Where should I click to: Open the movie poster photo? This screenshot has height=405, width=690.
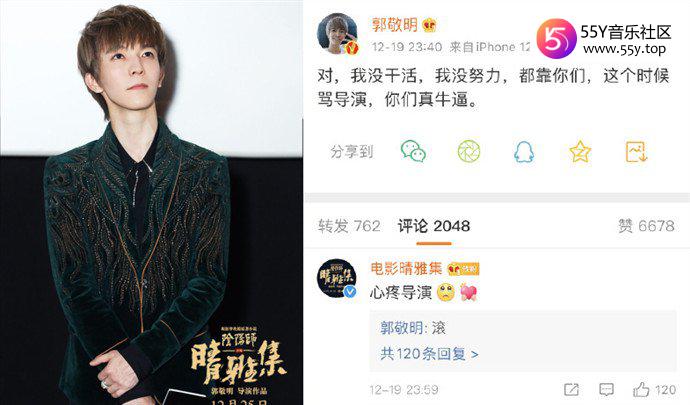click(x=151, y=202)
